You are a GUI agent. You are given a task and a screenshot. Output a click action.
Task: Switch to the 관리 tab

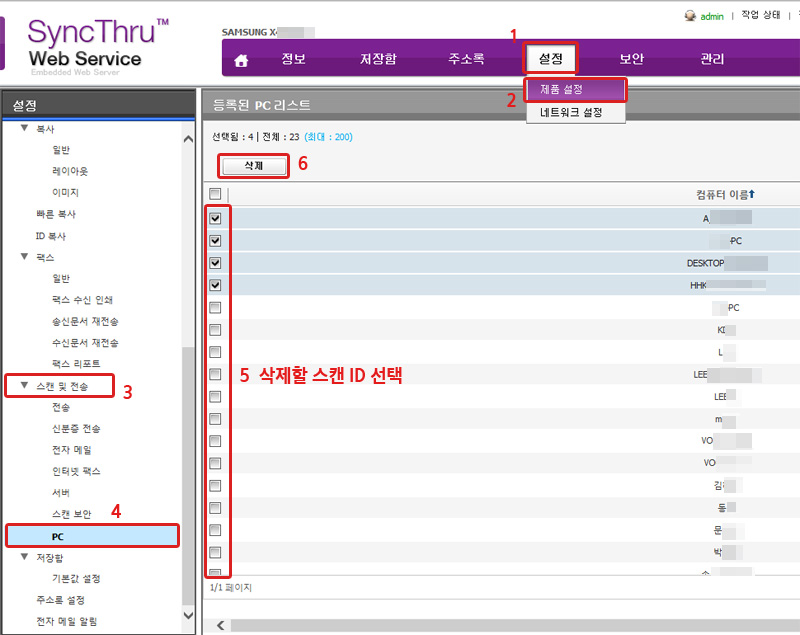point(712,58)
